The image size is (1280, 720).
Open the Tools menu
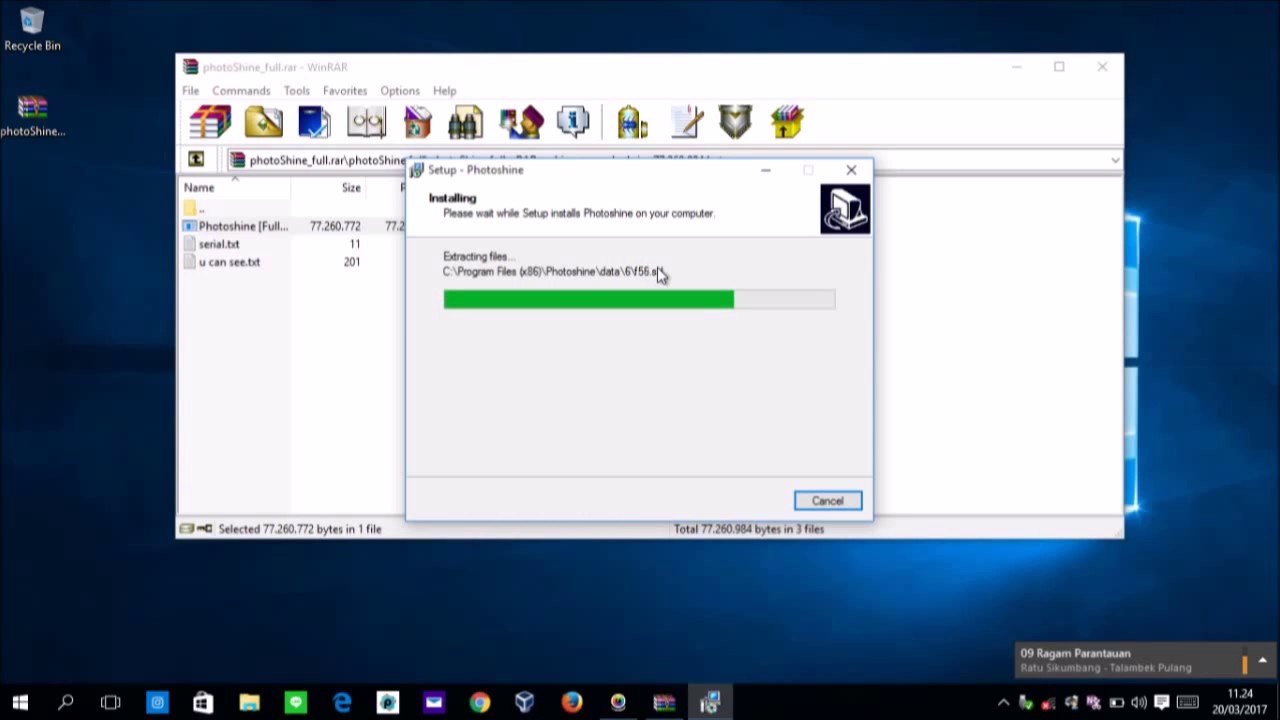click(x=296, y=91)
